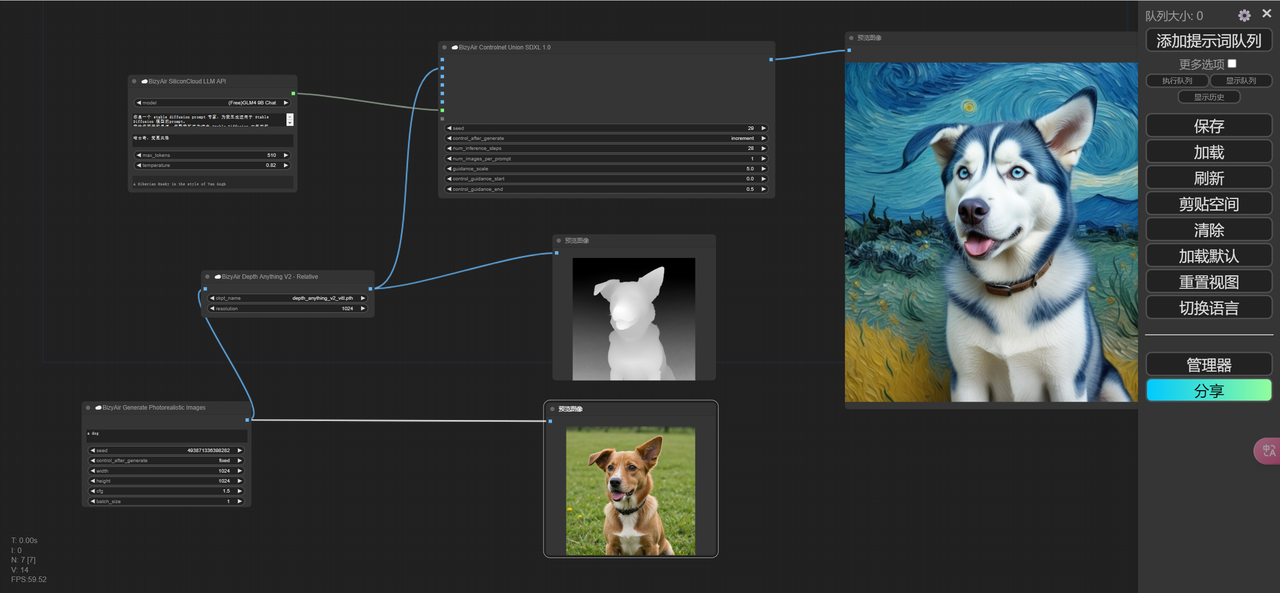
Task: Decrease seed with left arrow in Controlnet node
Action: 449,128
